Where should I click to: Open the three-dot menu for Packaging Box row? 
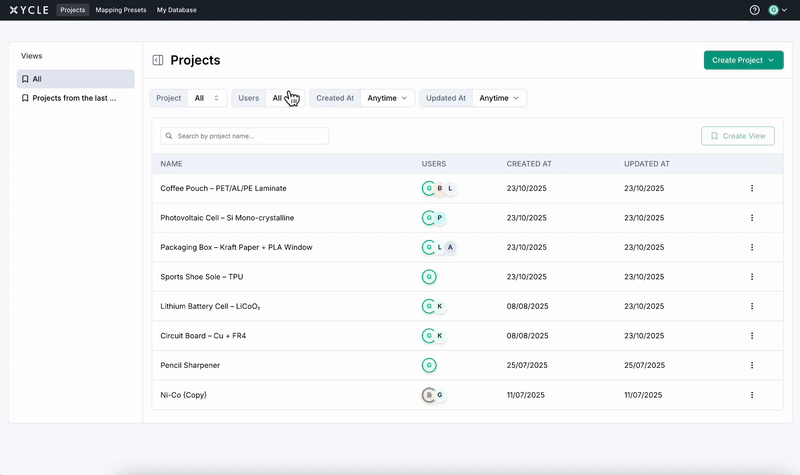752,247
